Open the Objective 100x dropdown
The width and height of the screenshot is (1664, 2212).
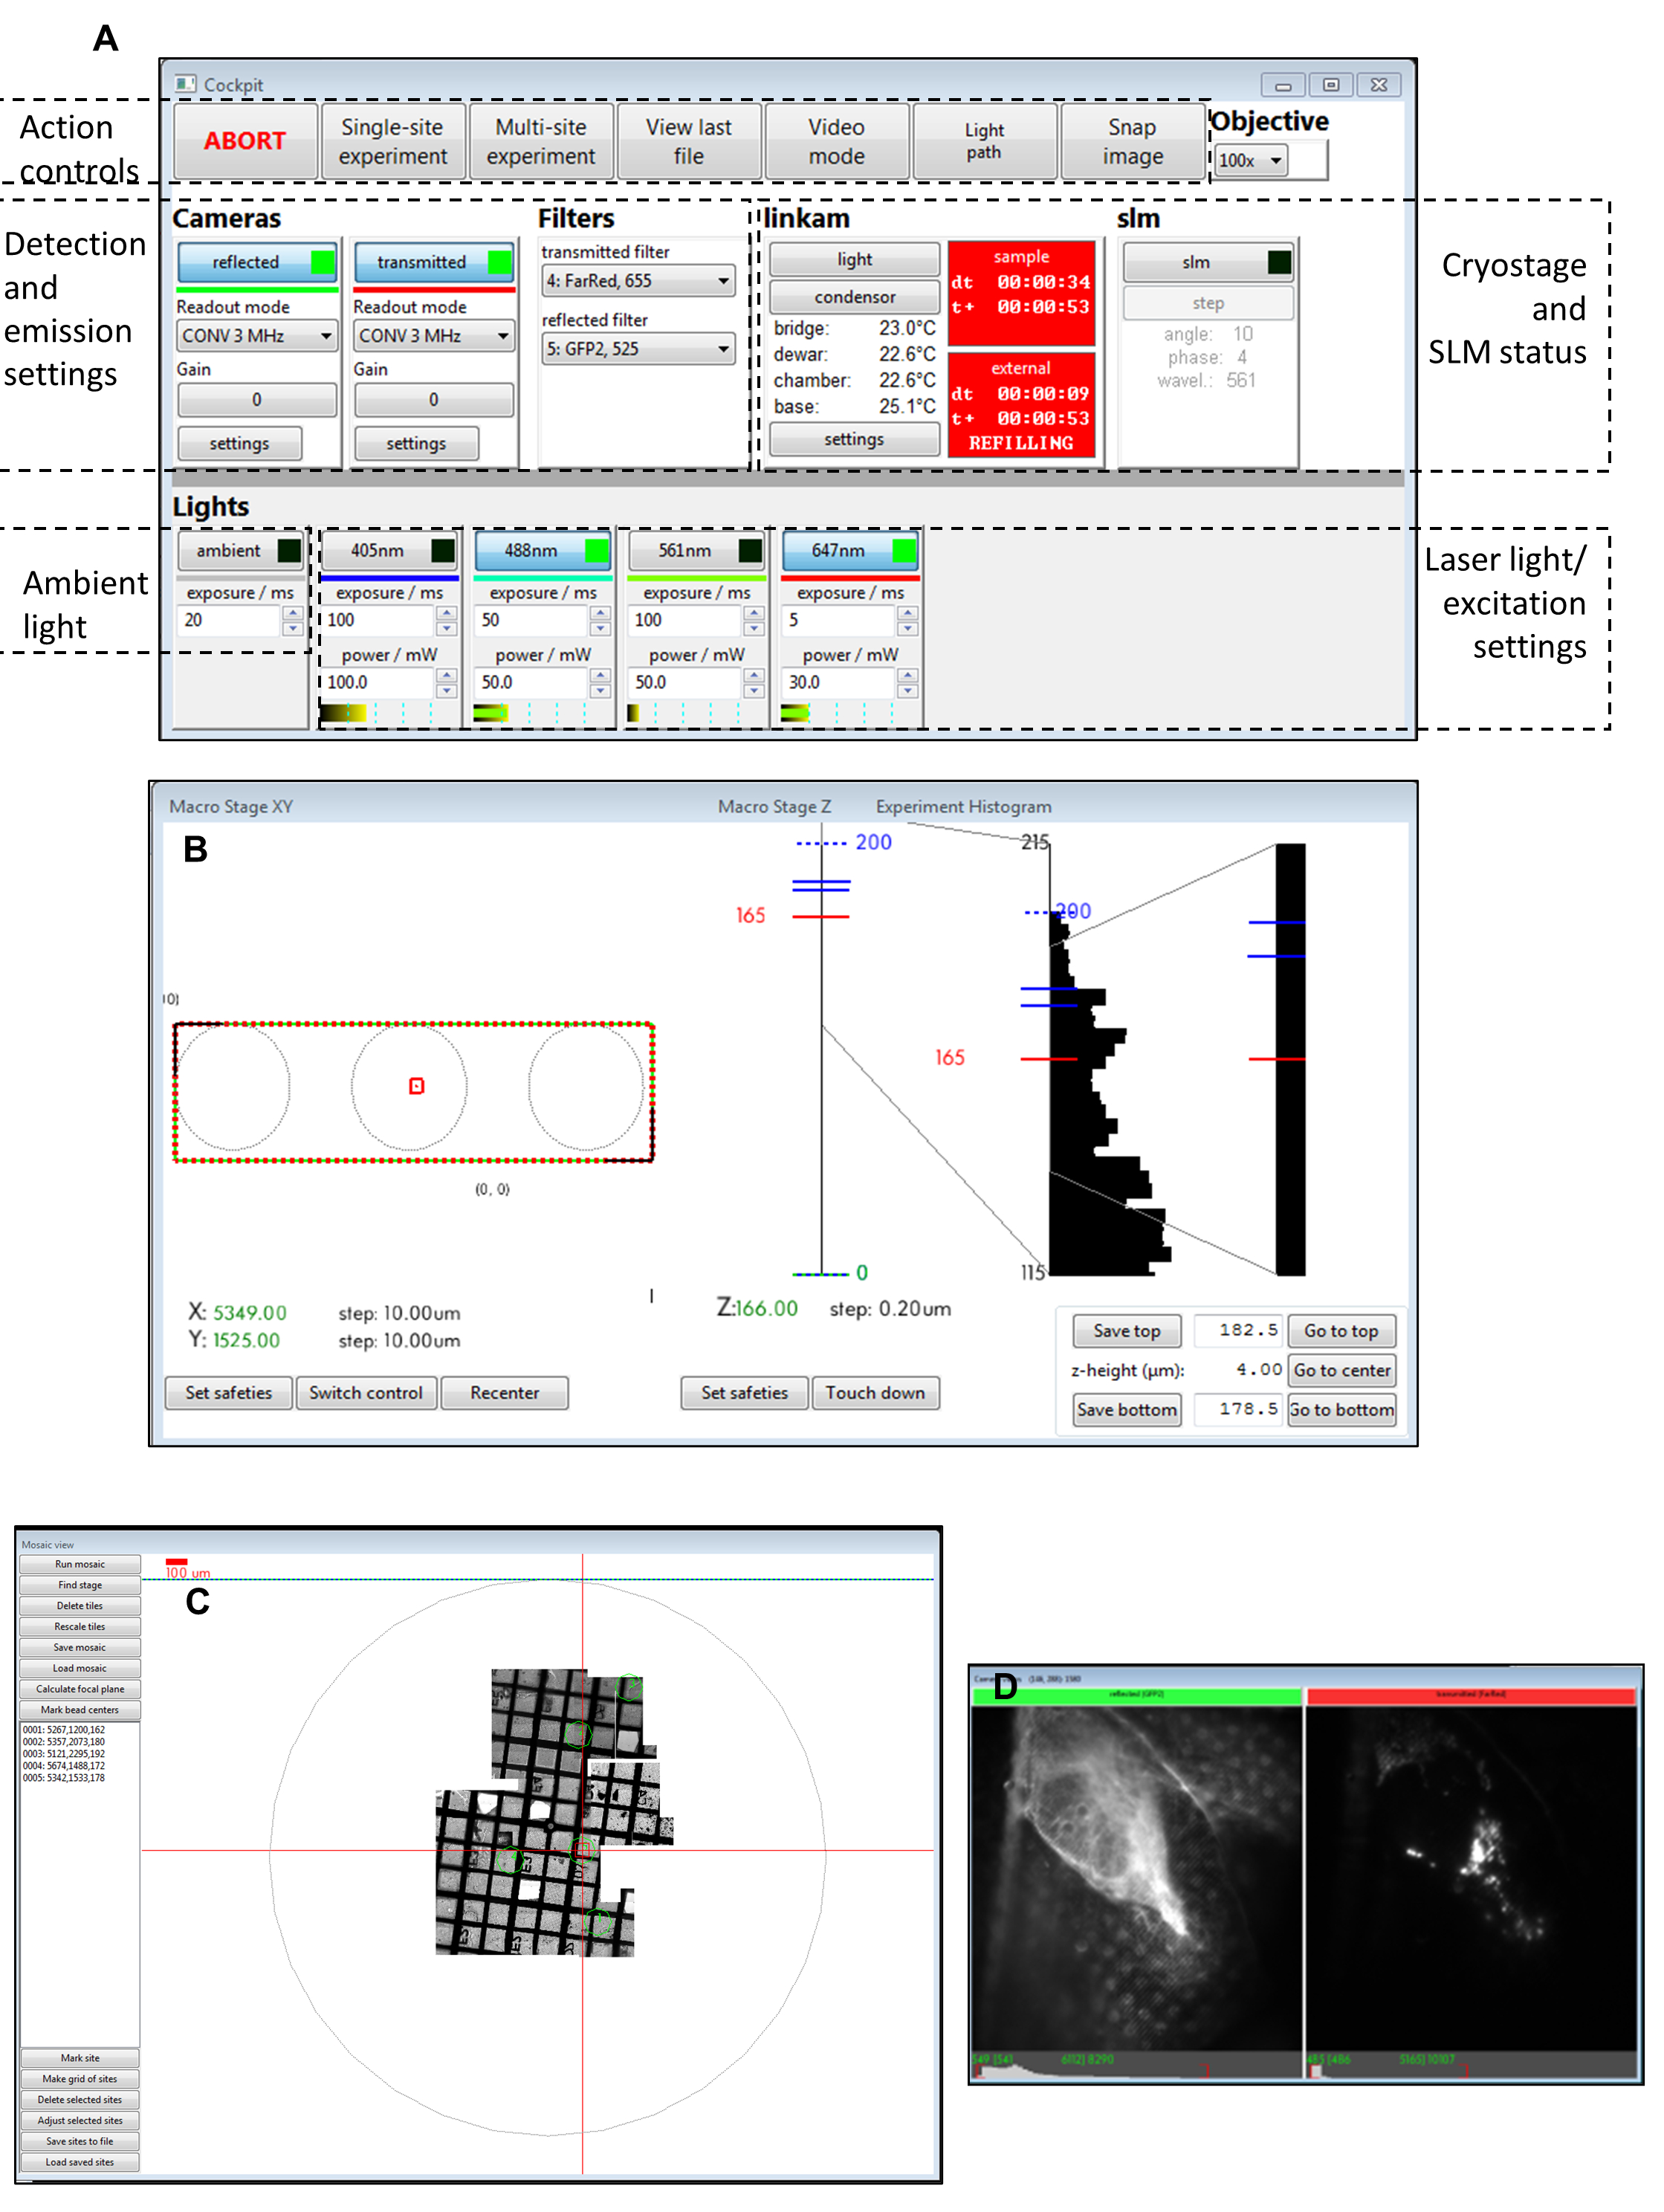[x=1251, y=160]
